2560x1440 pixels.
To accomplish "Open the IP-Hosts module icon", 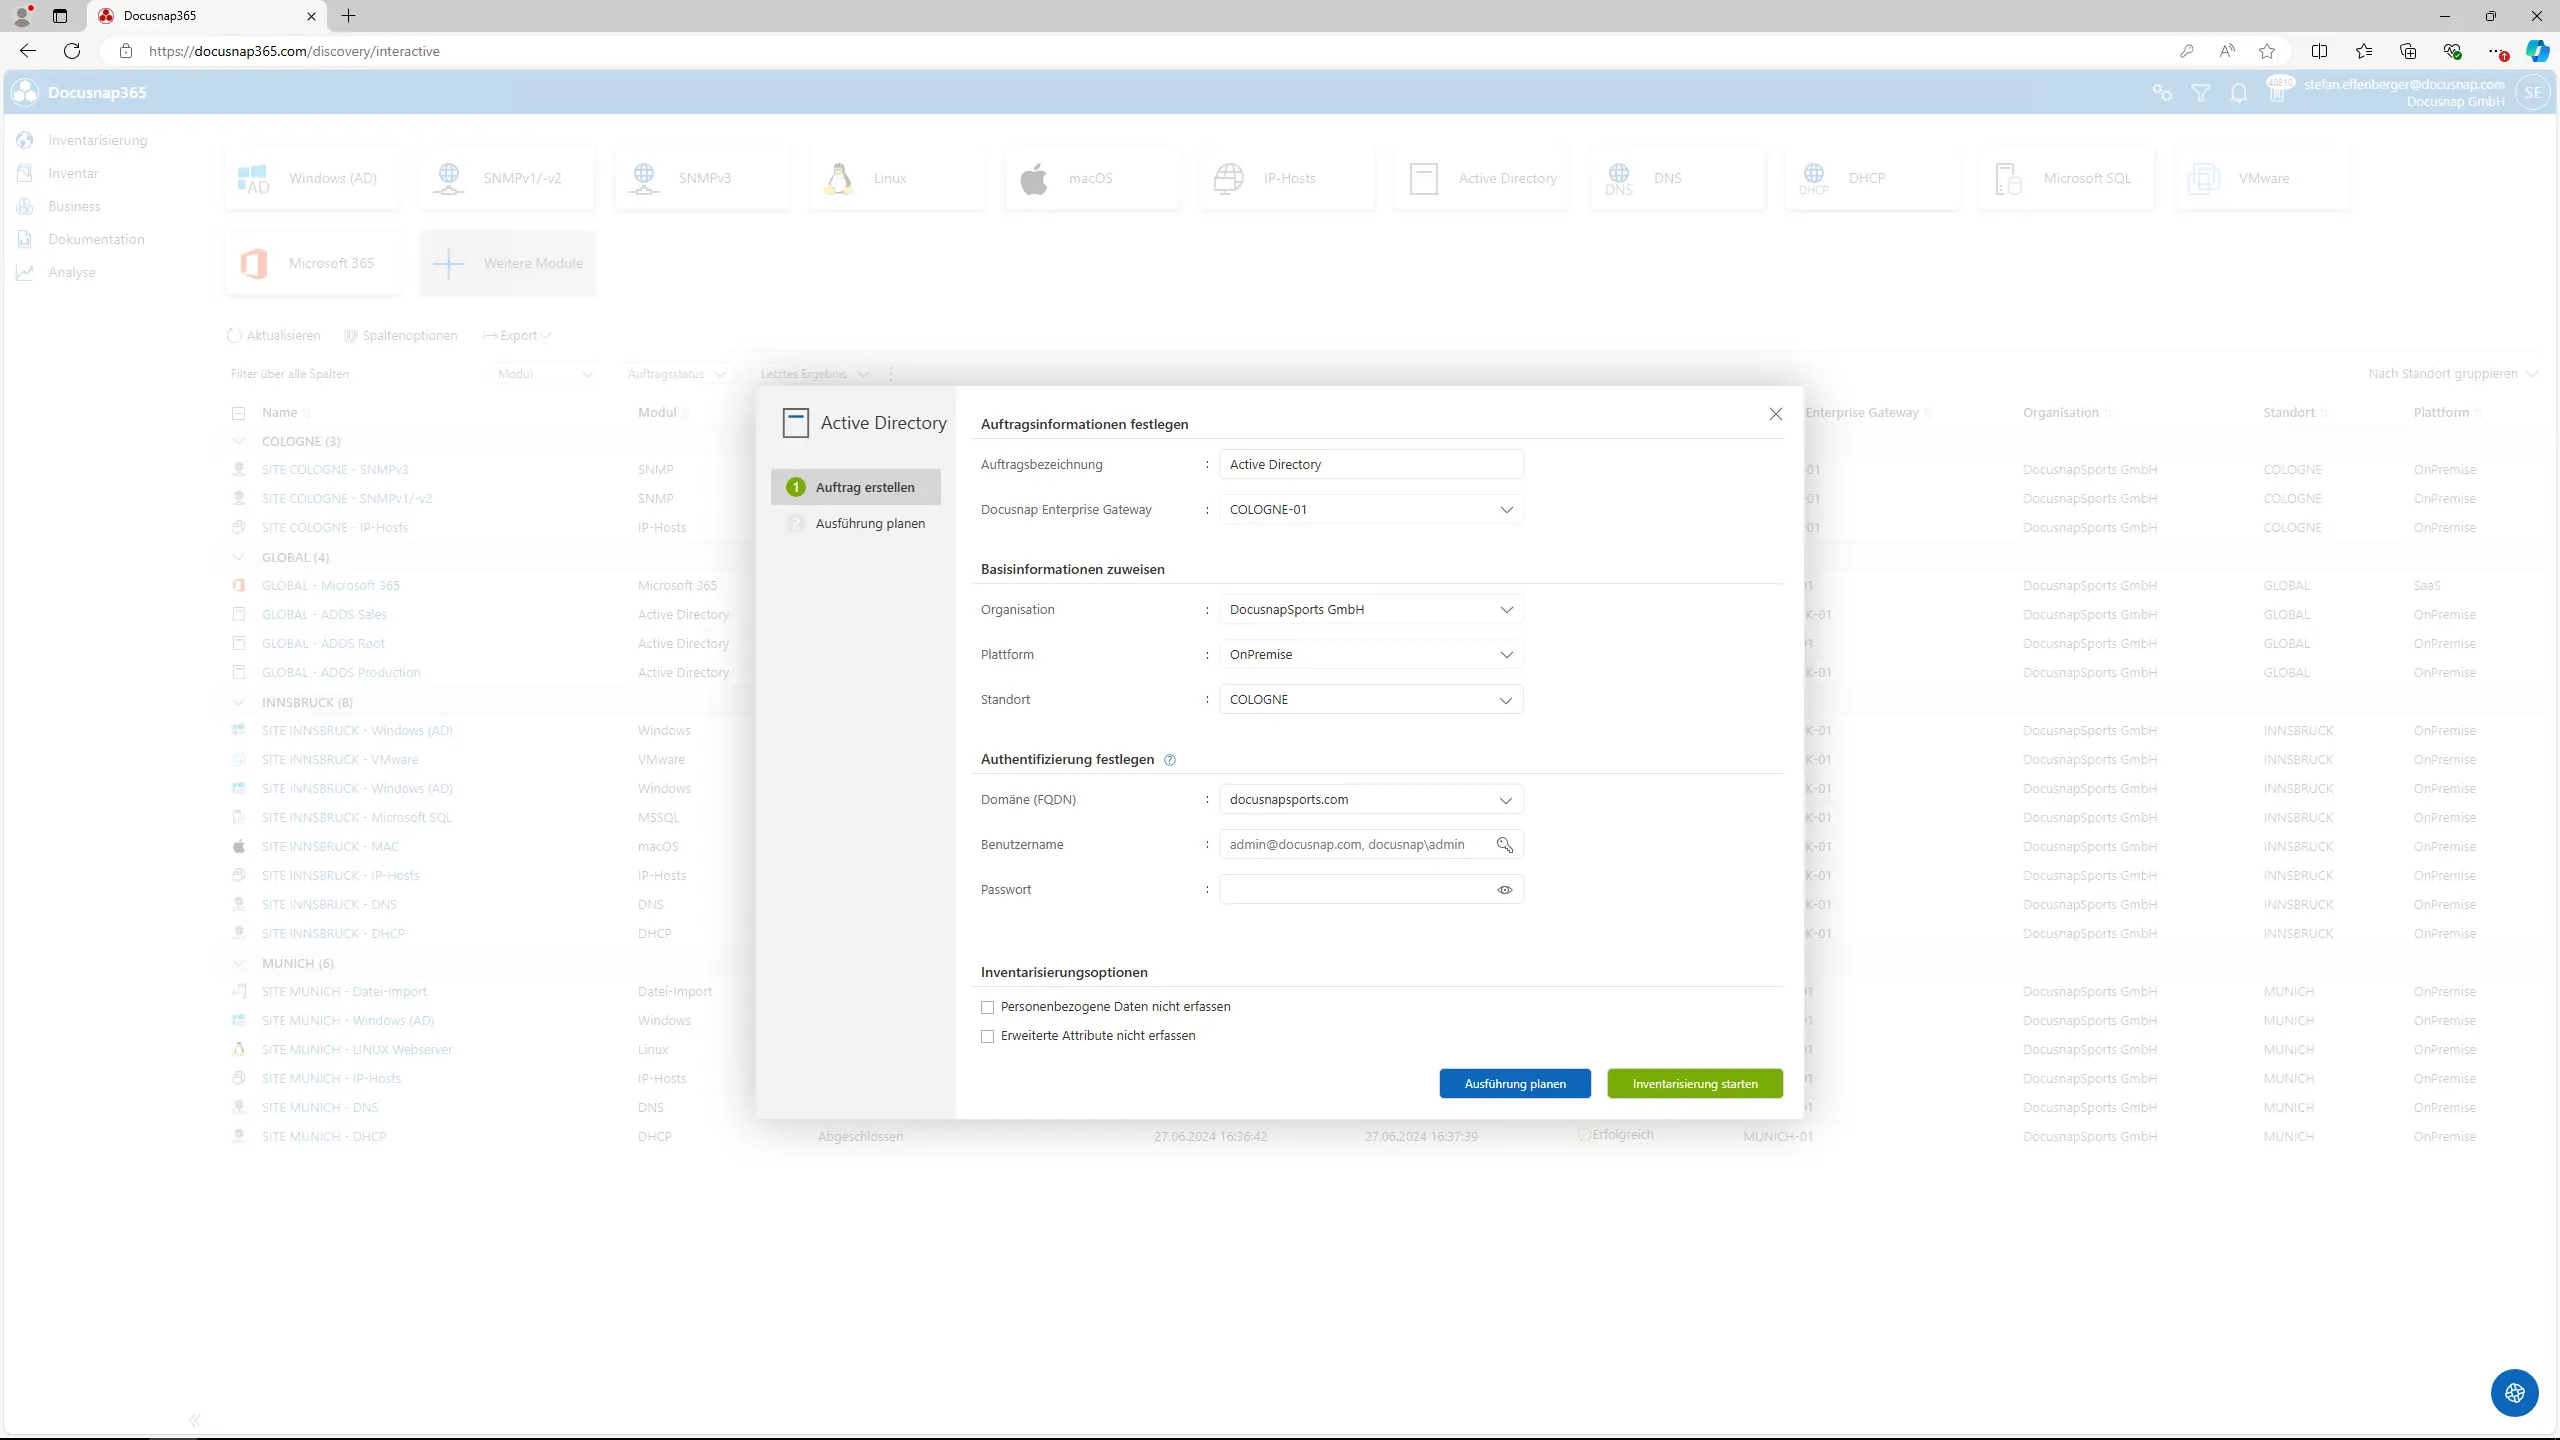I will click(x=1229, y=179).
